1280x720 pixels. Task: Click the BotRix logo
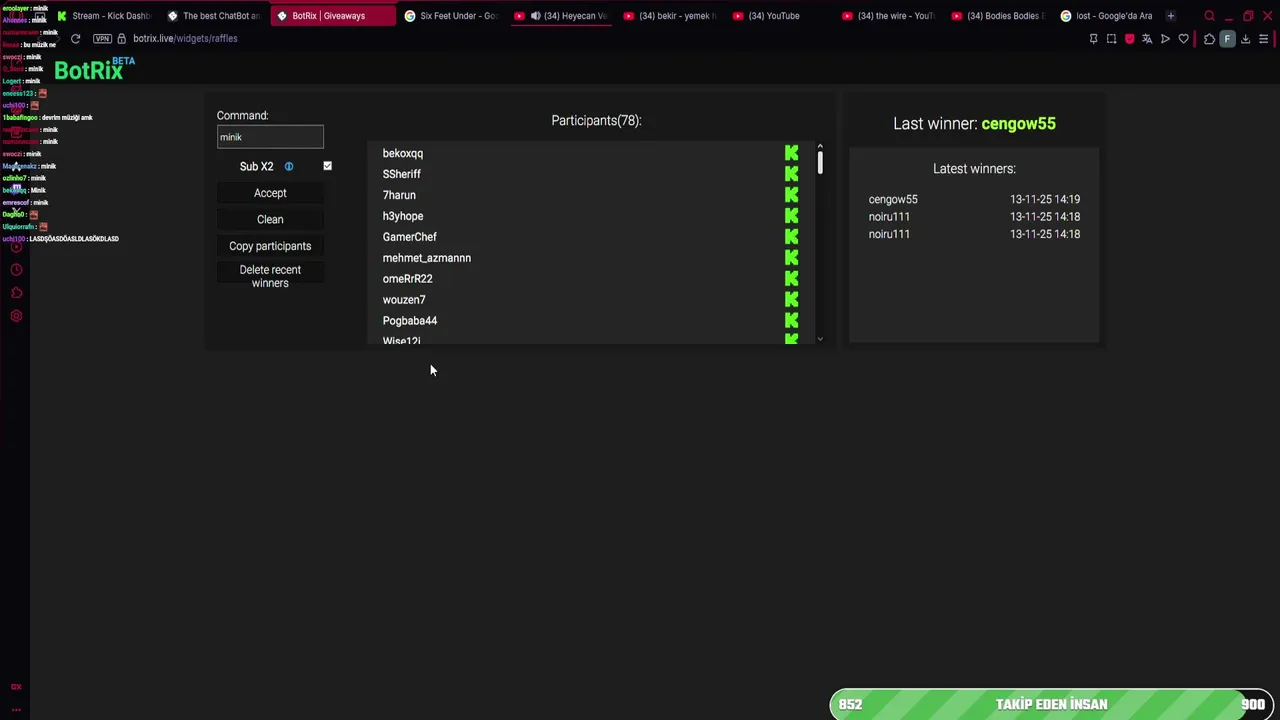94,69
